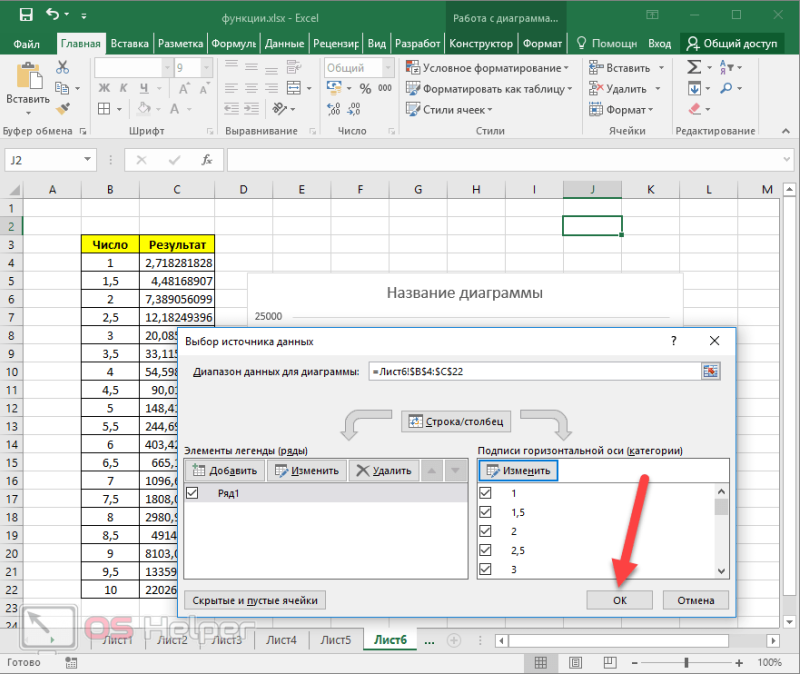Open the font name dropdown

[167, 67]
